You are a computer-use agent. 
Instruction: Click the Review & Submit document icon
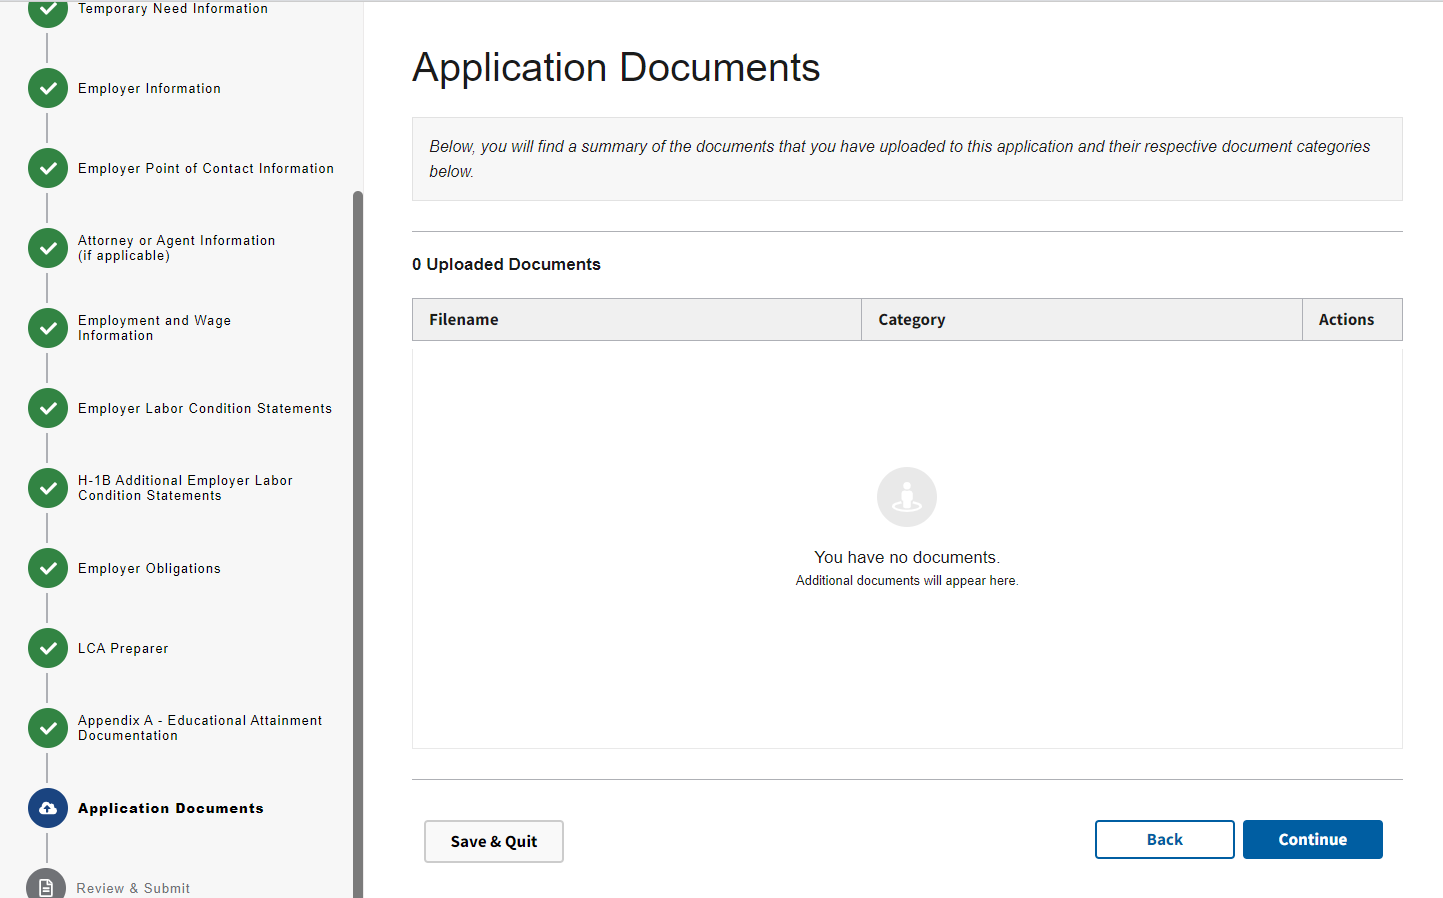(46, 887)
